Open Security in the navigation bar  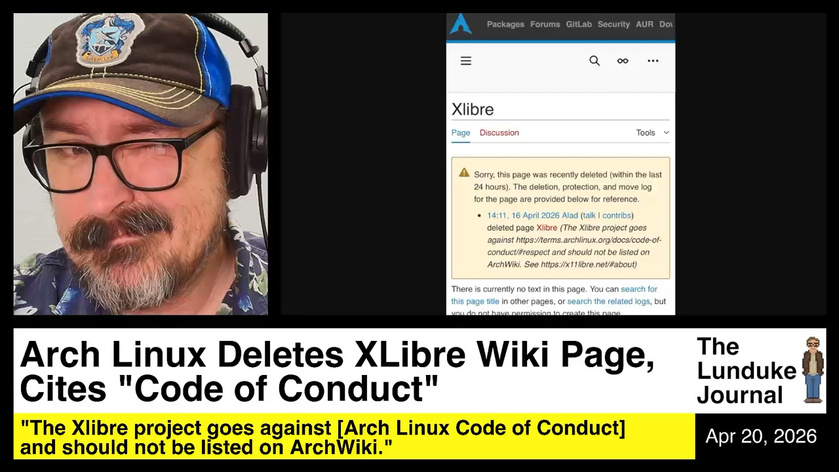[x=613, y=25]
